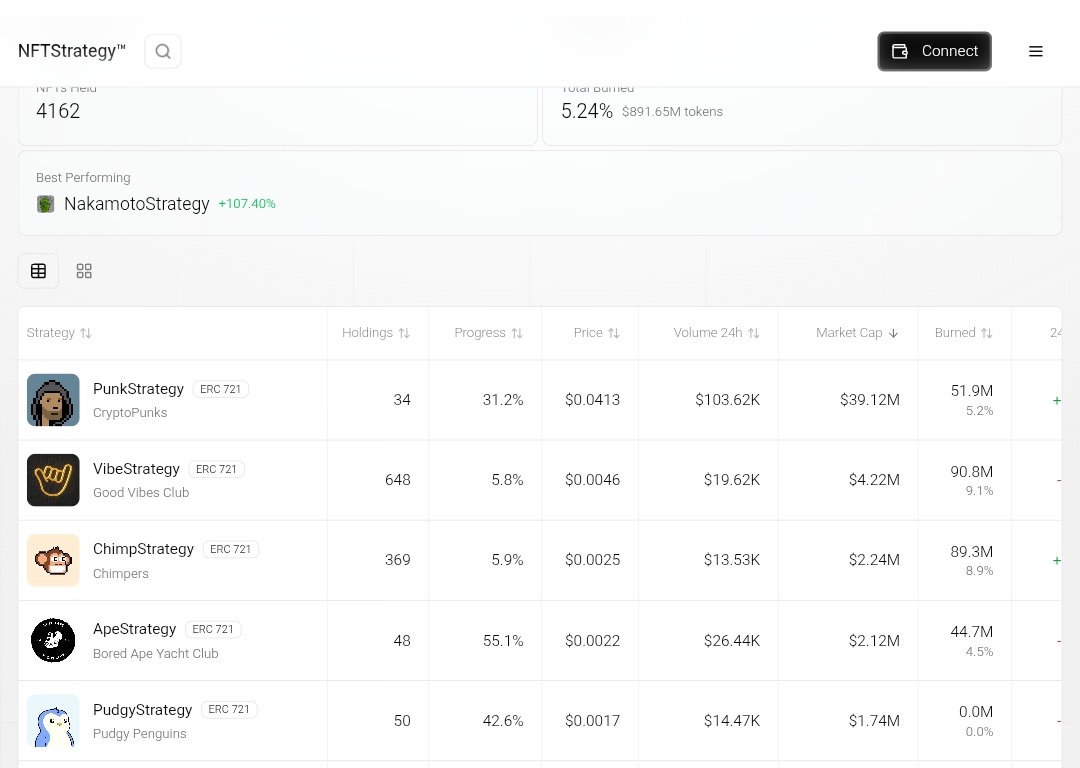
Task: Open the hamburger menu
Action: tap(1035, 52)
